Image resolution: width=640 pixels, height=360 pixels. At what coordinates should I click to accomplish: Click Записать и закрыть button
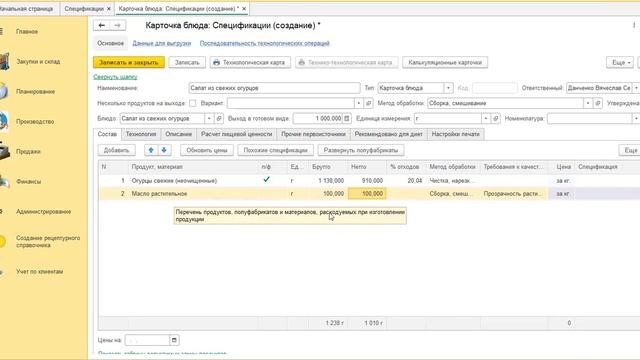pyautogui.click(x=129, y=62)
